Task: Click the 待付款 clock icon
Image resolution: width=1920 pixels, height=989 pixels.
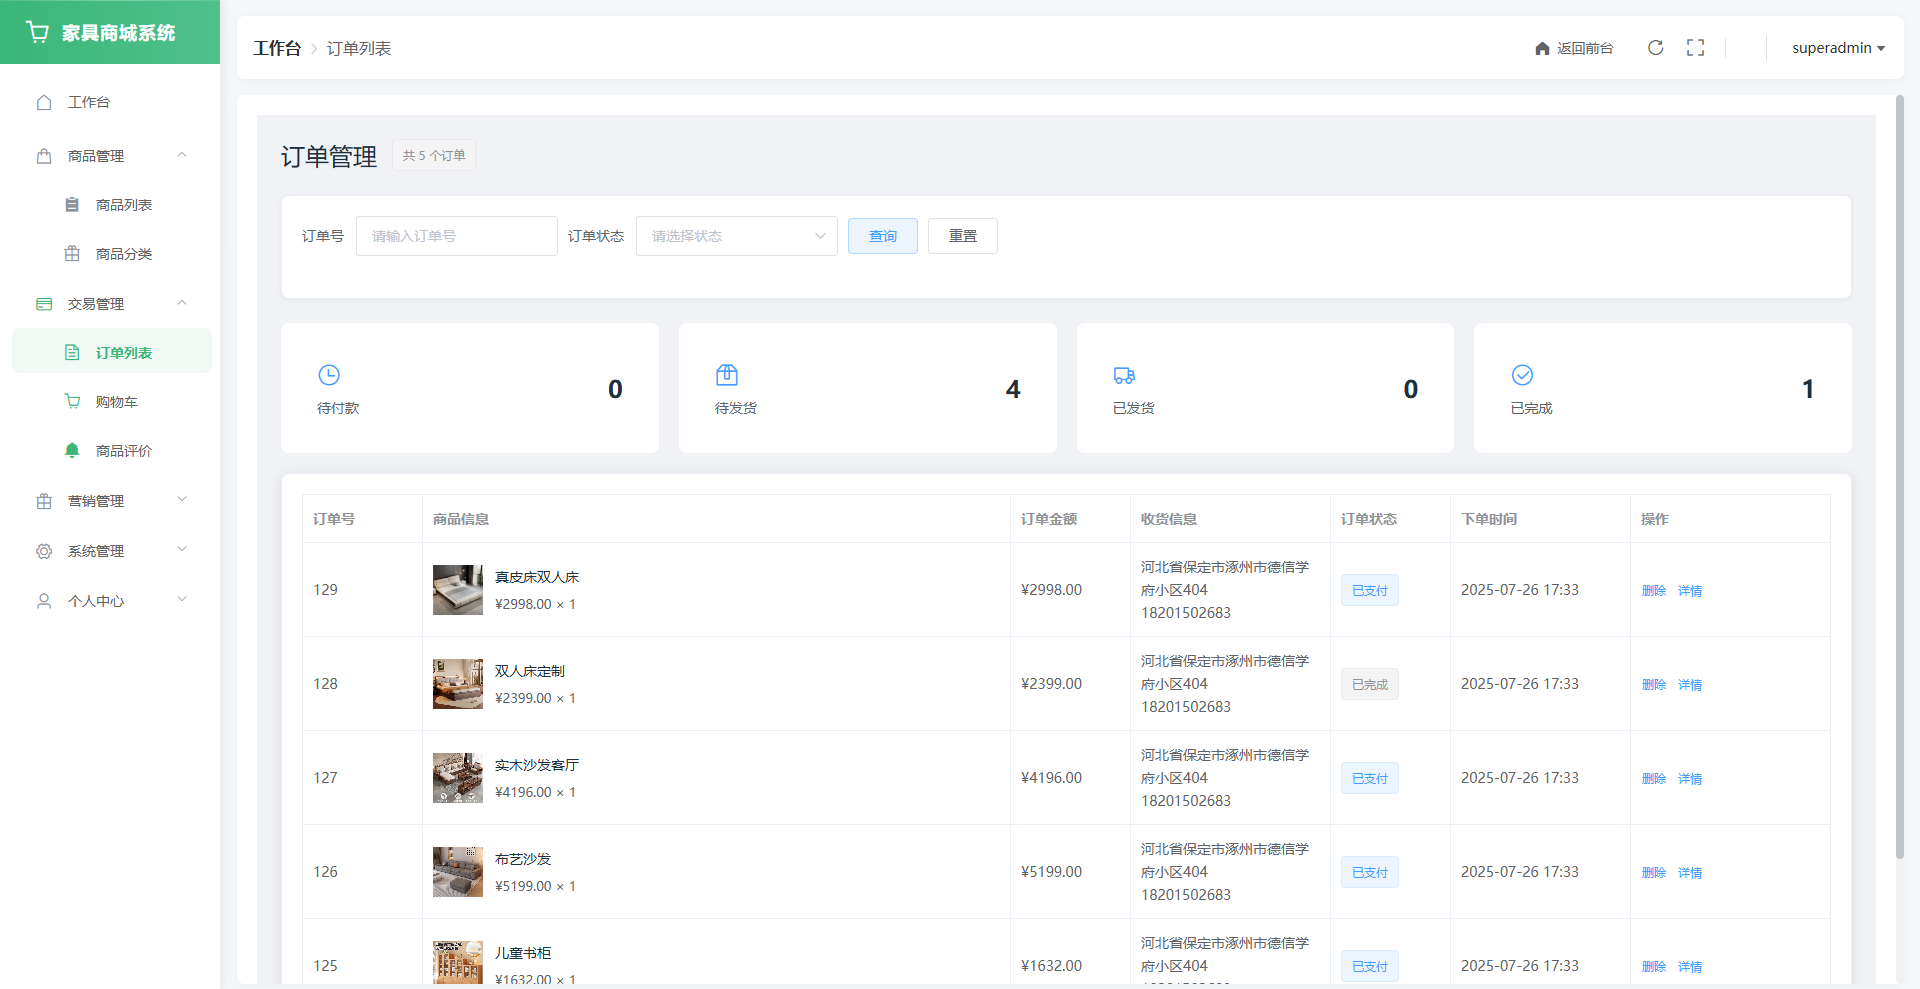Action: tap(329, 375)
